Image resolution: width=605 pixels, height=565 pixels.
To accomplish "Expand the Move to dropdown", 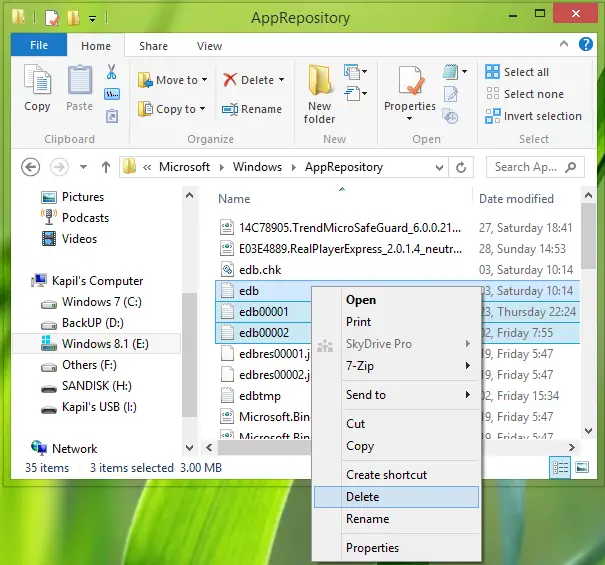I will [x=205, y=80].
